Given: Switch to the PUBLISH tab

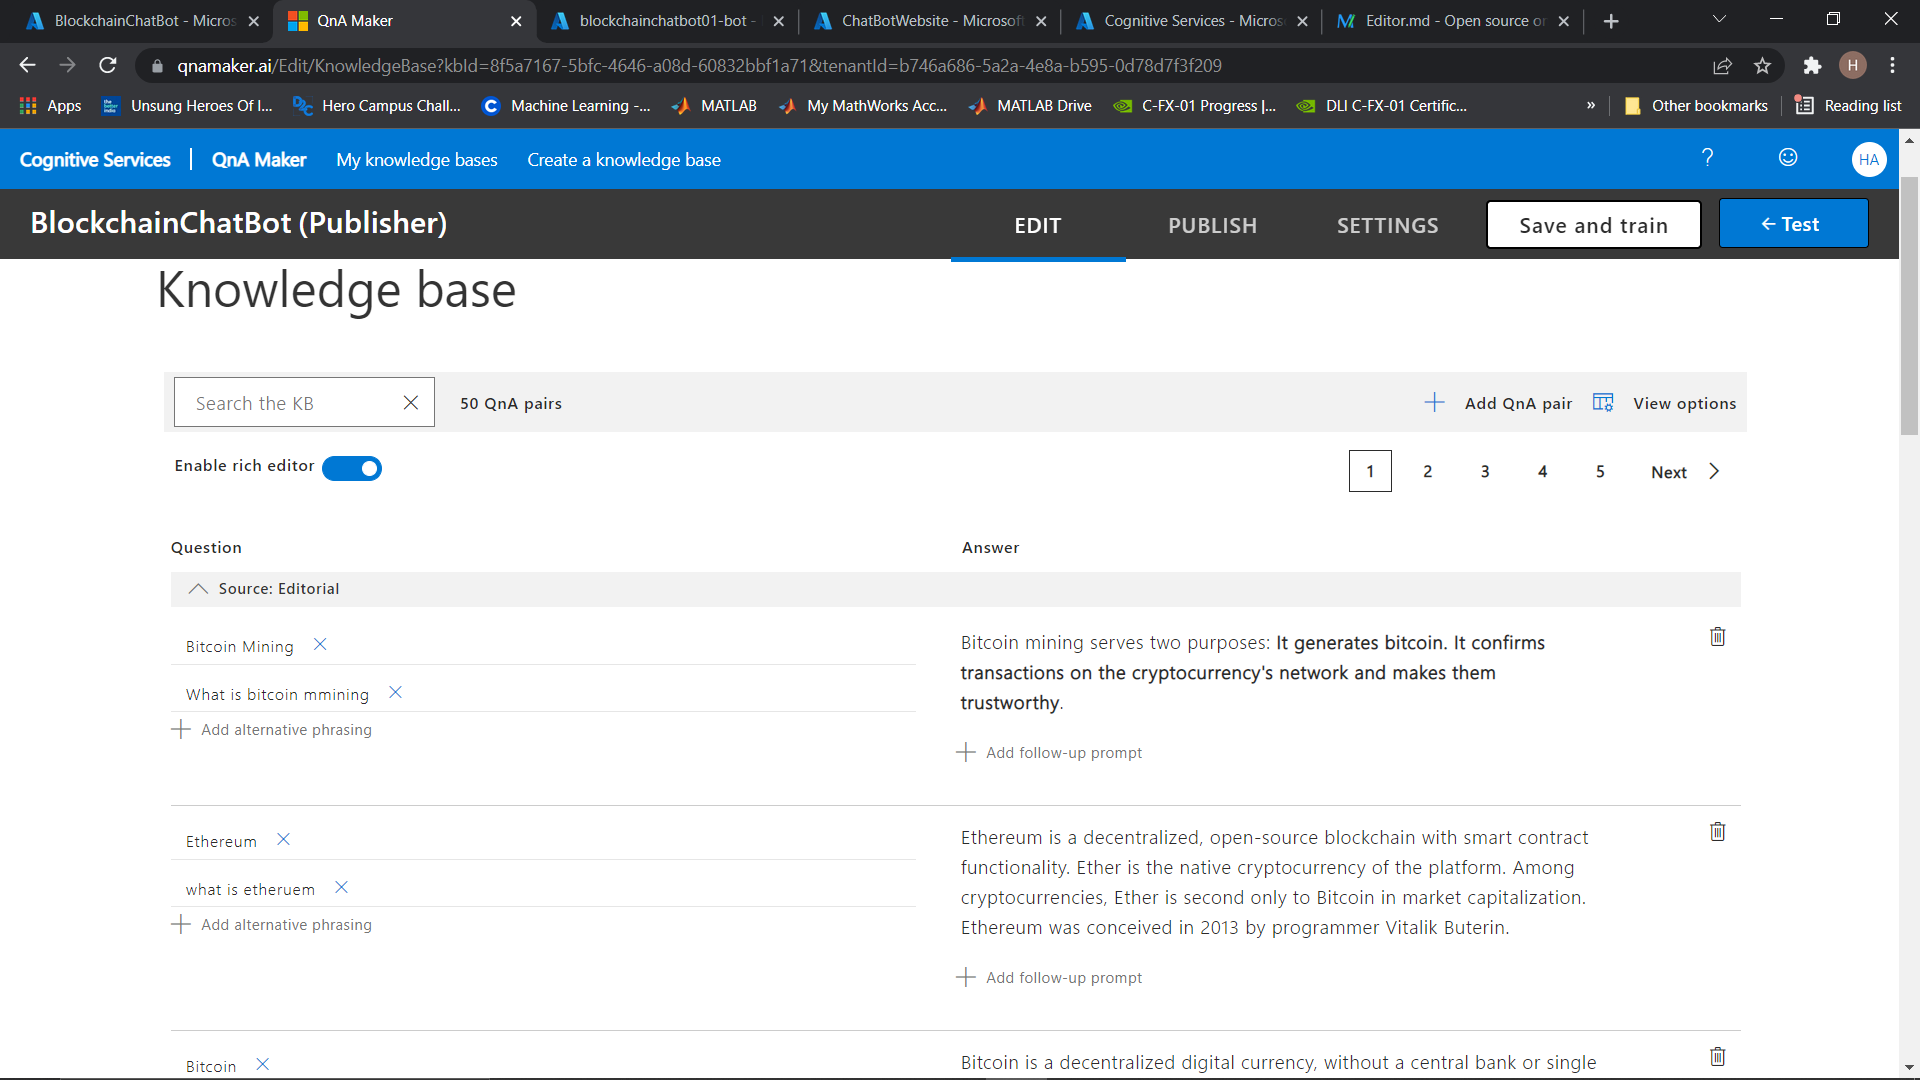Looking at the screenshot, I should pos(1212,225).
